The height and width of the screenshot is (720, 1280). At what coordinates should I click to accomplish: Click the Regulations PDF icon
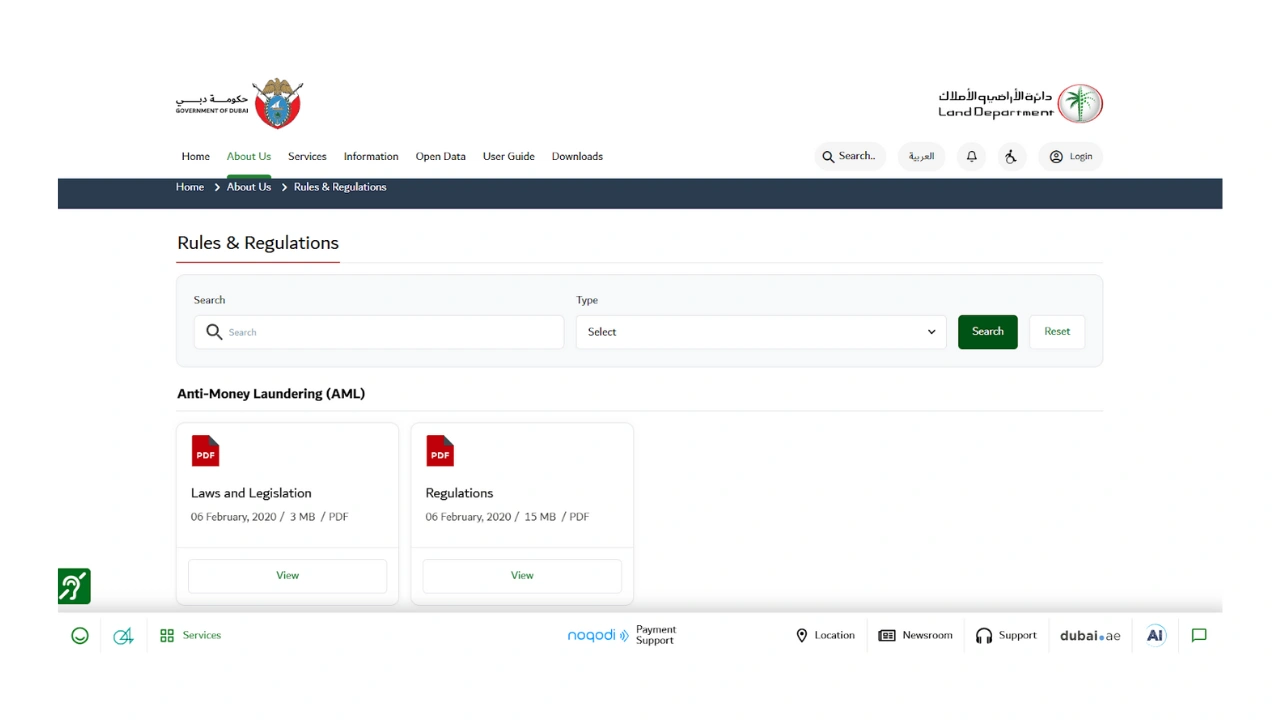(x=440, y=451)
